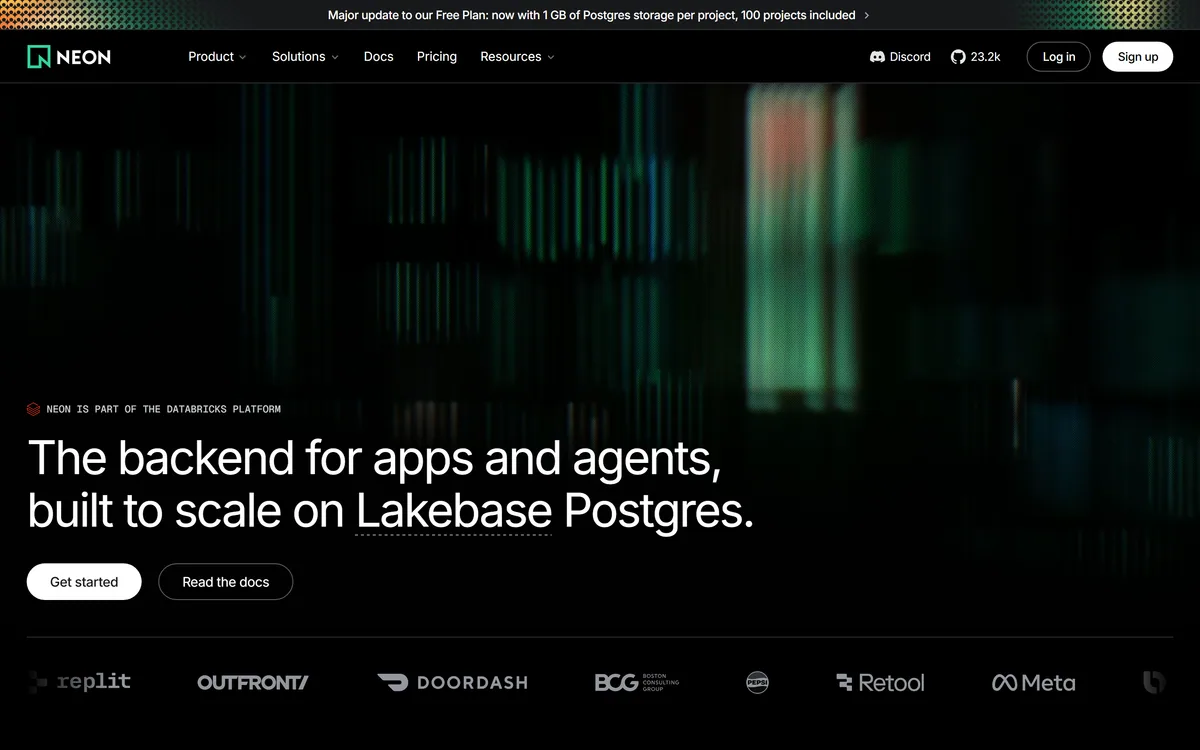Viewport: 1200px width, 750px height.
Task: Open the Docs nav item
Action: pos(379,57)
